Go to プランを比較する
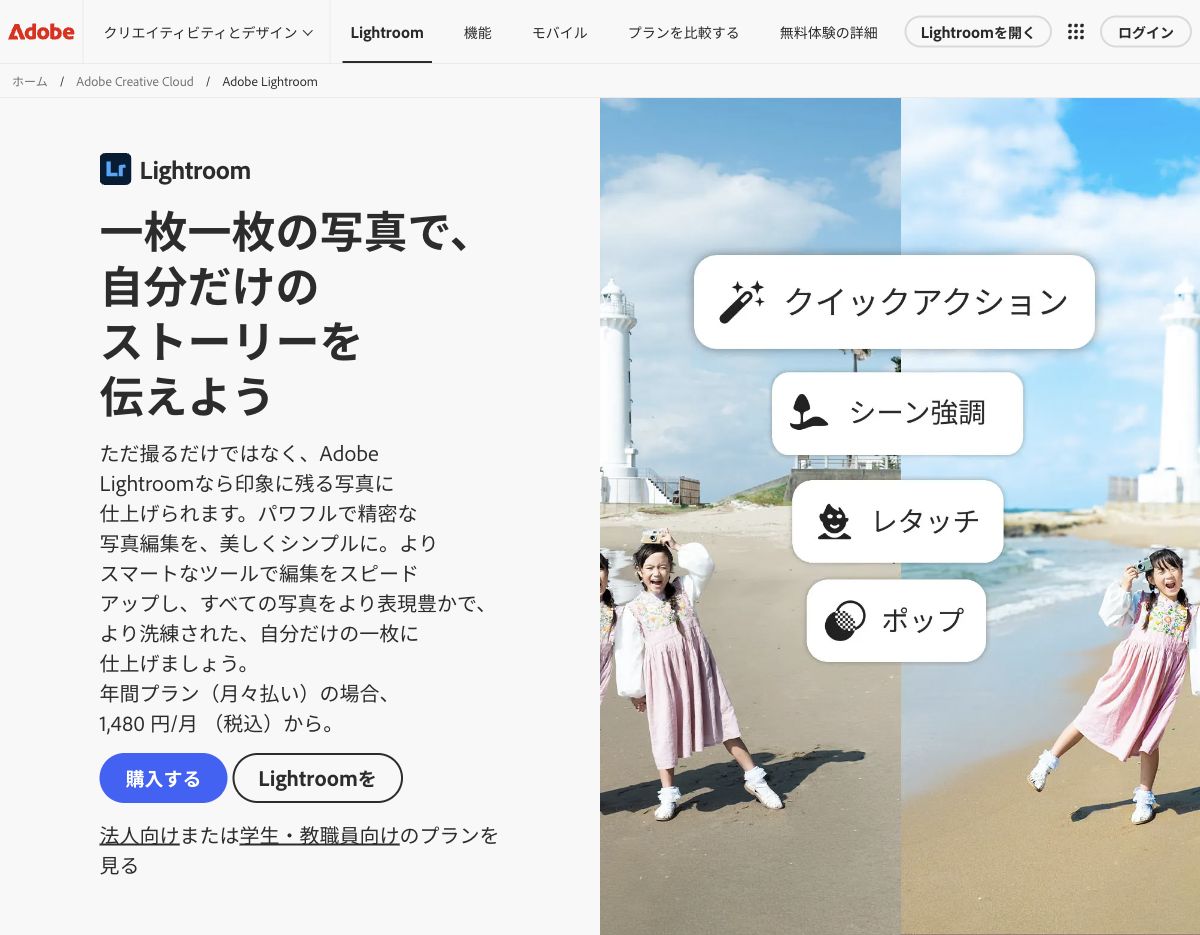Viewport: 1200px width, 935px height. tap(684, 32)
